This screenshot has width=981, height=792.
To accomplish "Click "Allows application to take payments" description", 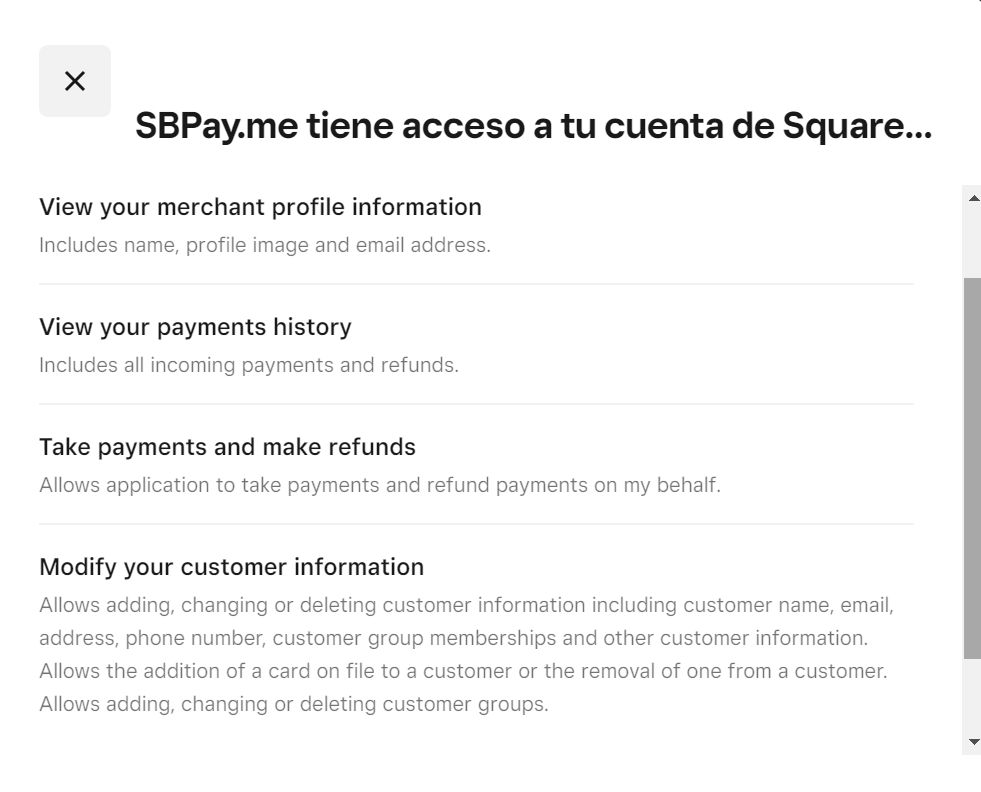I will tap(380, 485).
